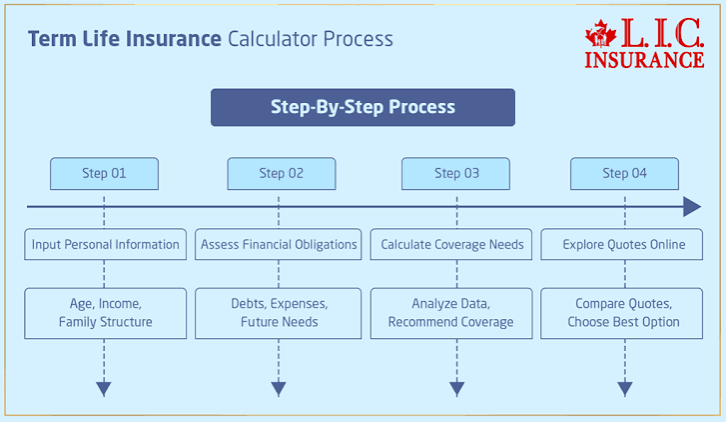Click the Term Life Insurance Calculator Process title
726x422 pixels.
(x=210, y=39)
